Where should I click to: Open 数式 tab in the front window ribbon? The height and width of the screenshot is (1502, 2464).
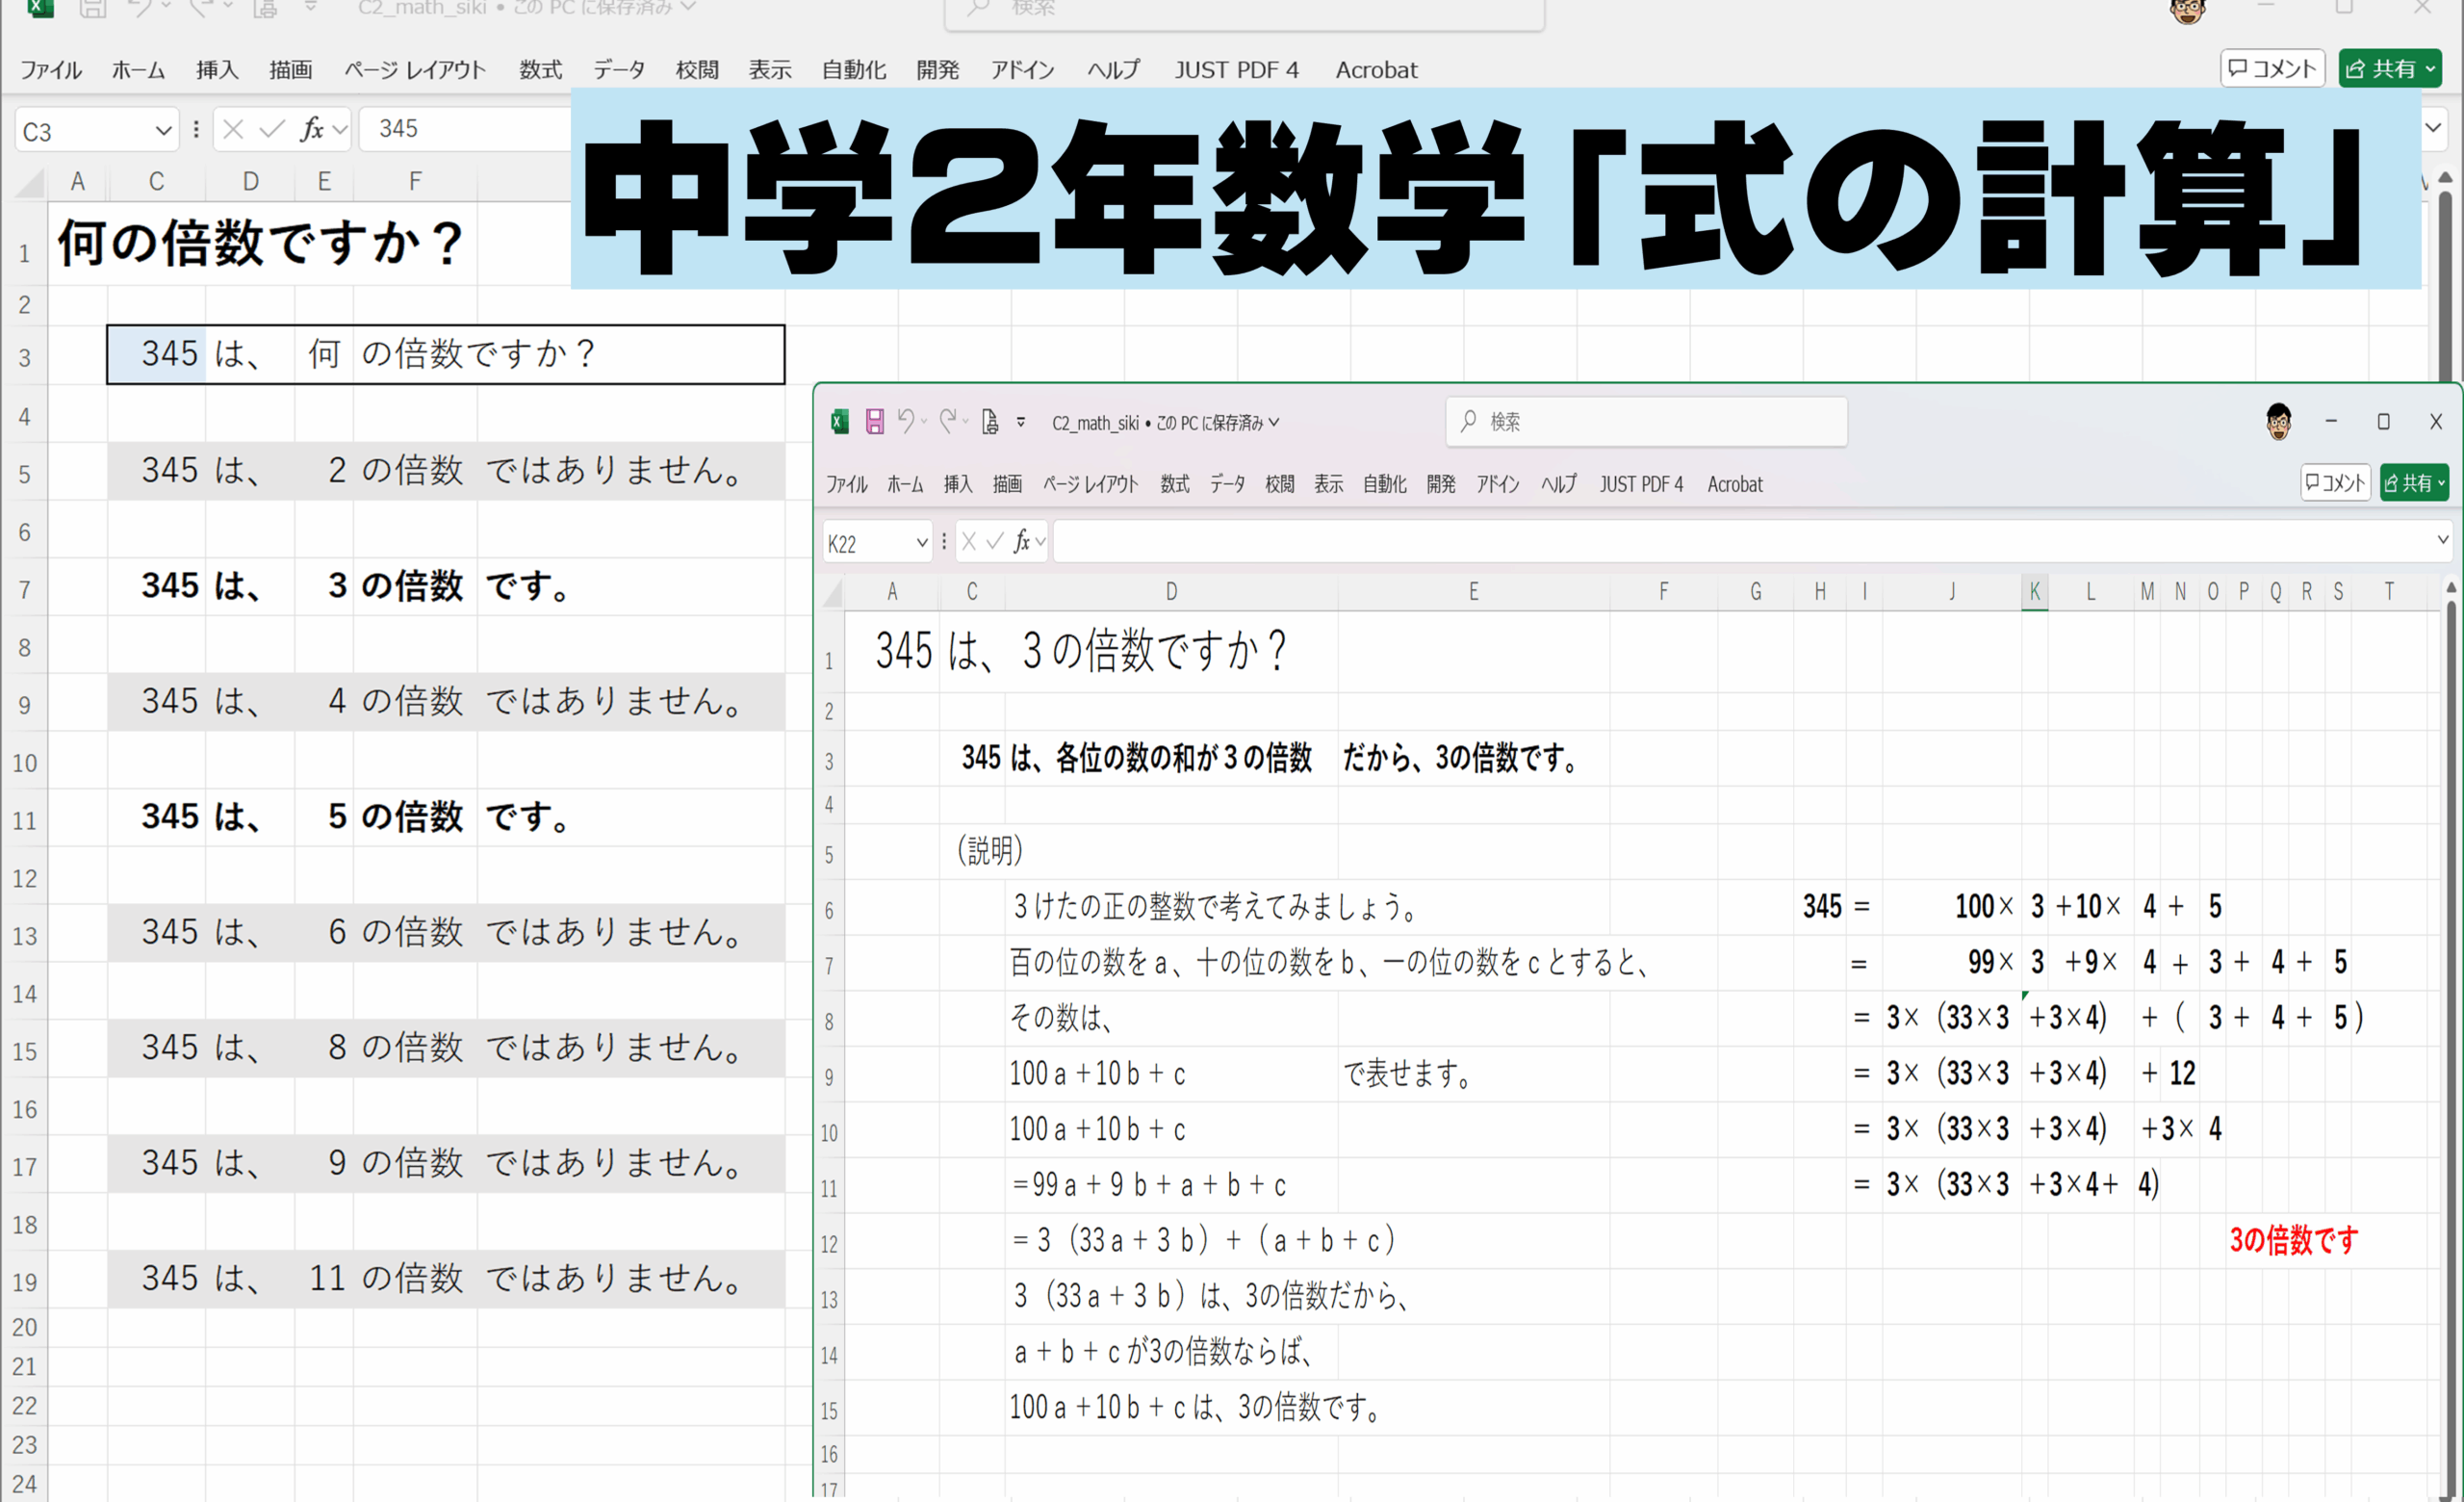(1174, 485)
